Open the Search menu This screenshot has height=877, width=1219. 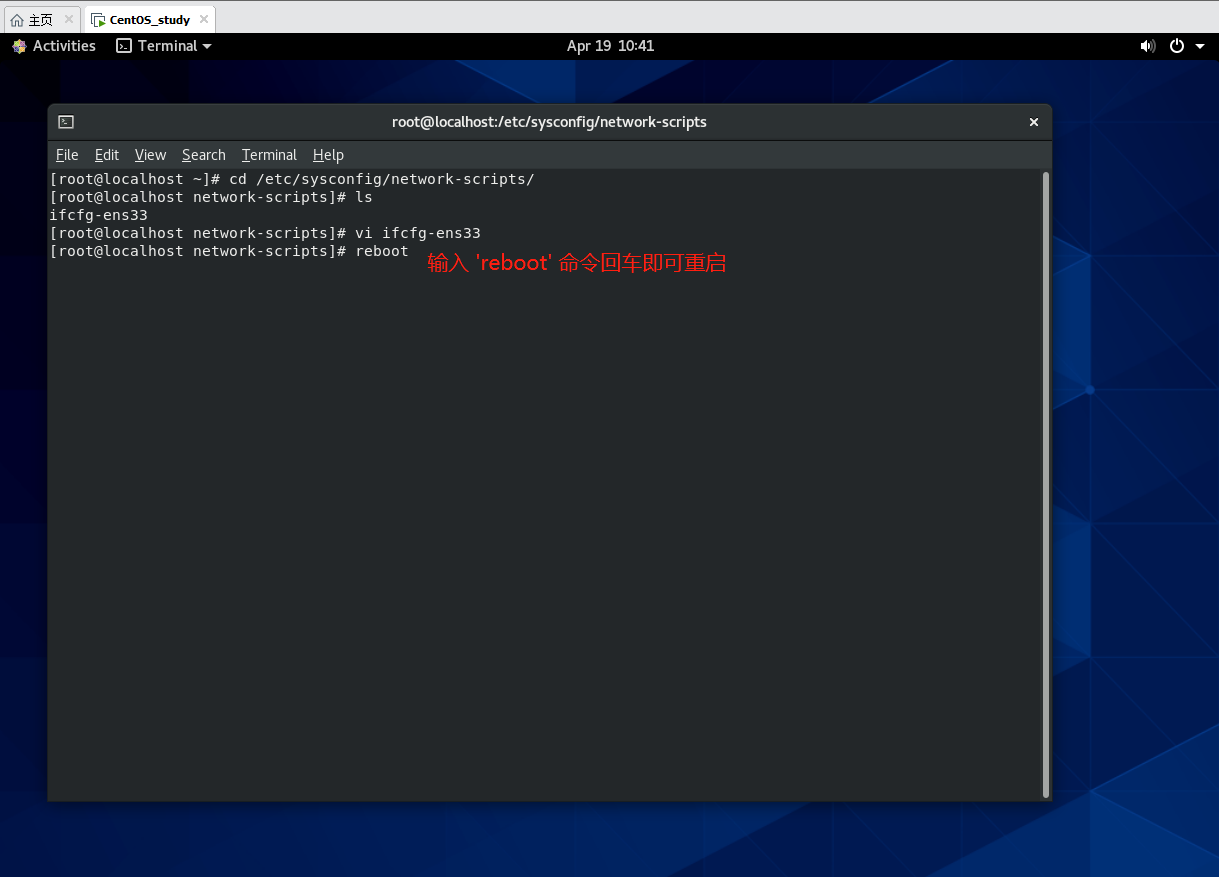pos(203,155)
